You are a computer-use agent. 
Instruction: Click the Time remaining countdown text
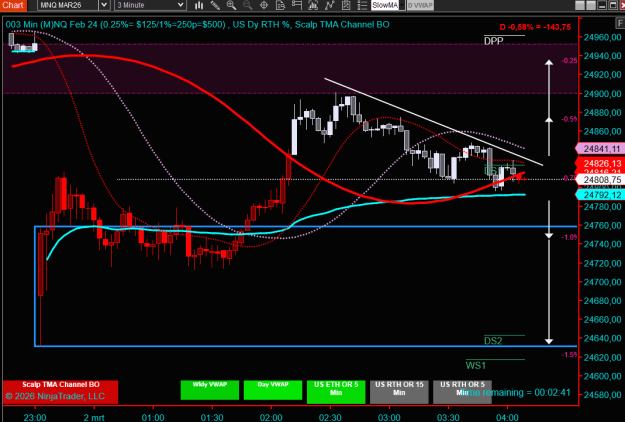[x=517, y=393]
